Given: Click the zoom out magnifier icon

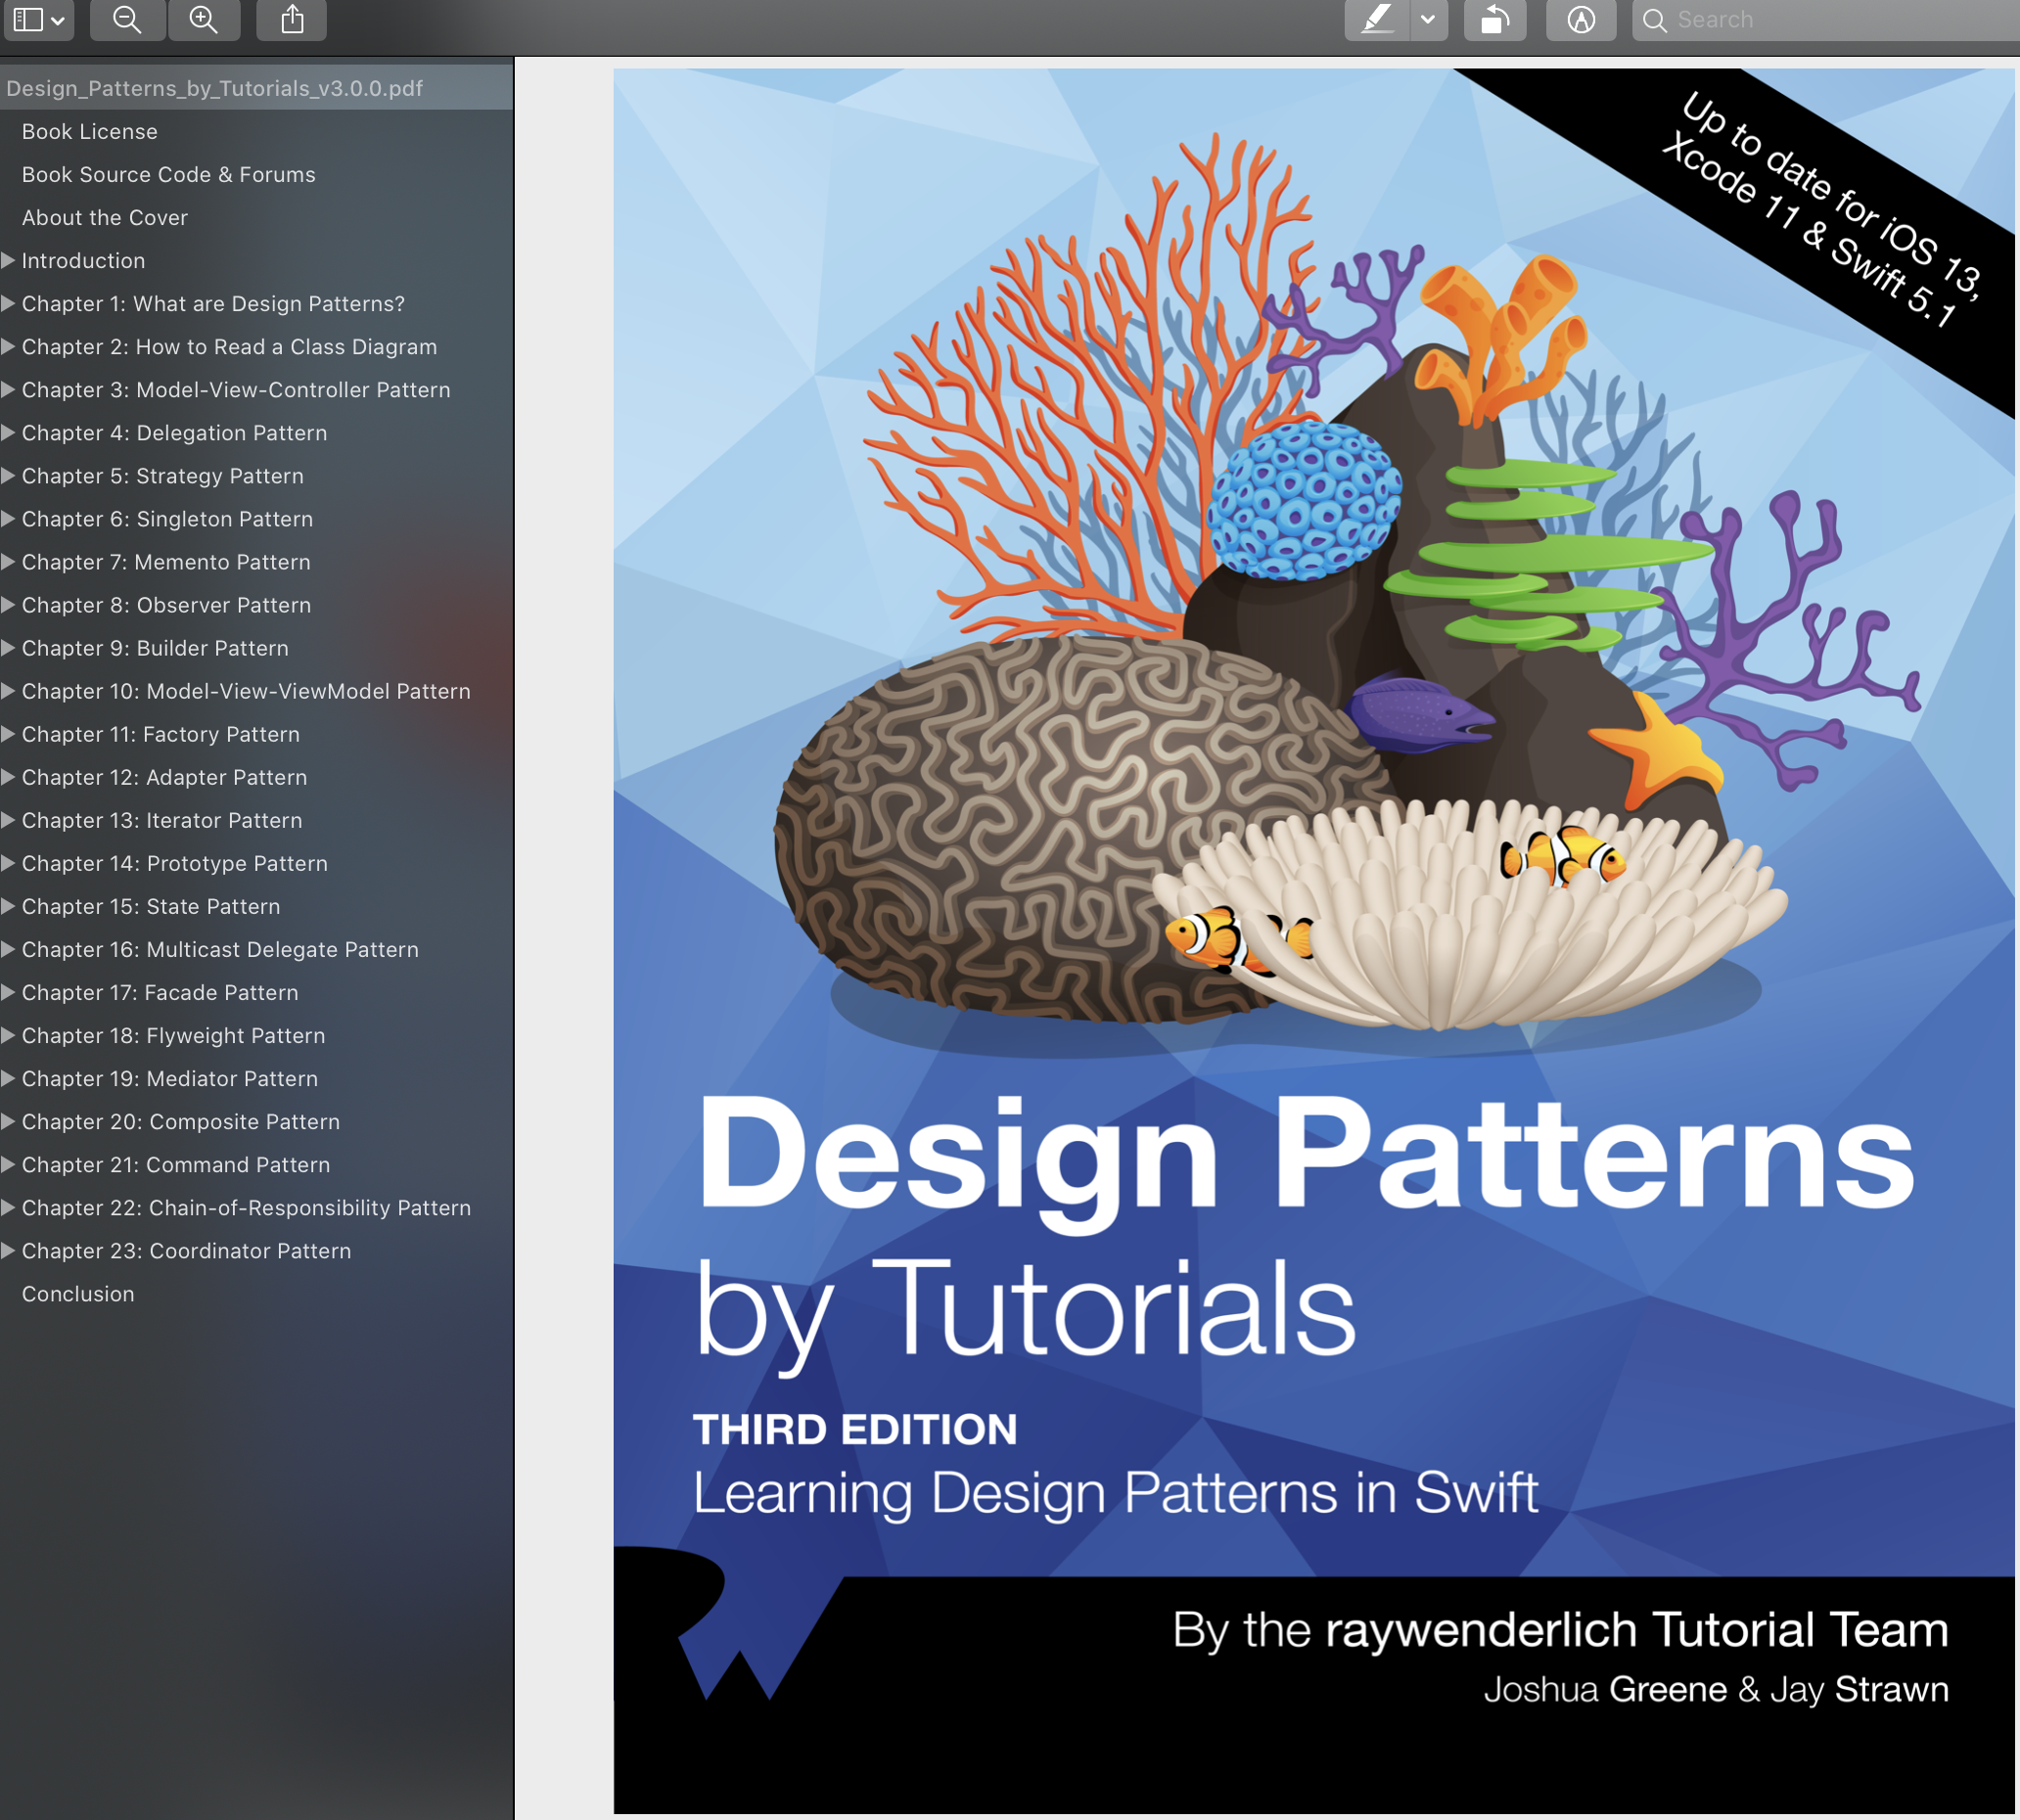Looking at the screenshot, I should pyautogui.click(x=127, y=19).
